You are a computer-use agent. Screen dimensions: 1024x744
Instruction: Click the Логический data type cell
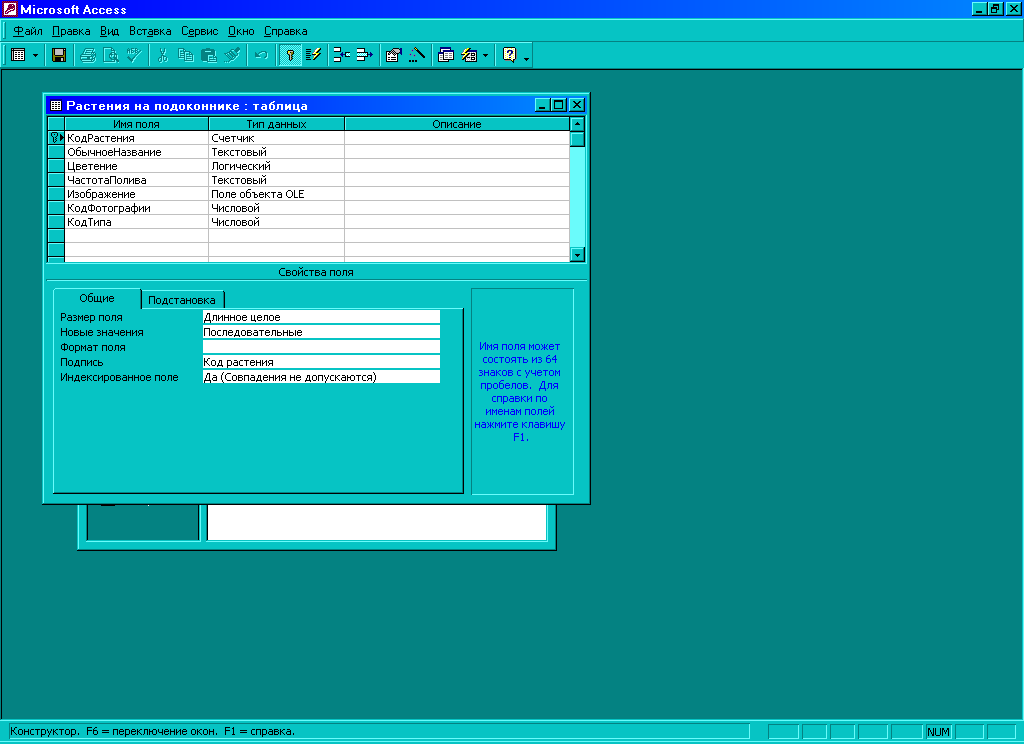click(x=276, y=166)
